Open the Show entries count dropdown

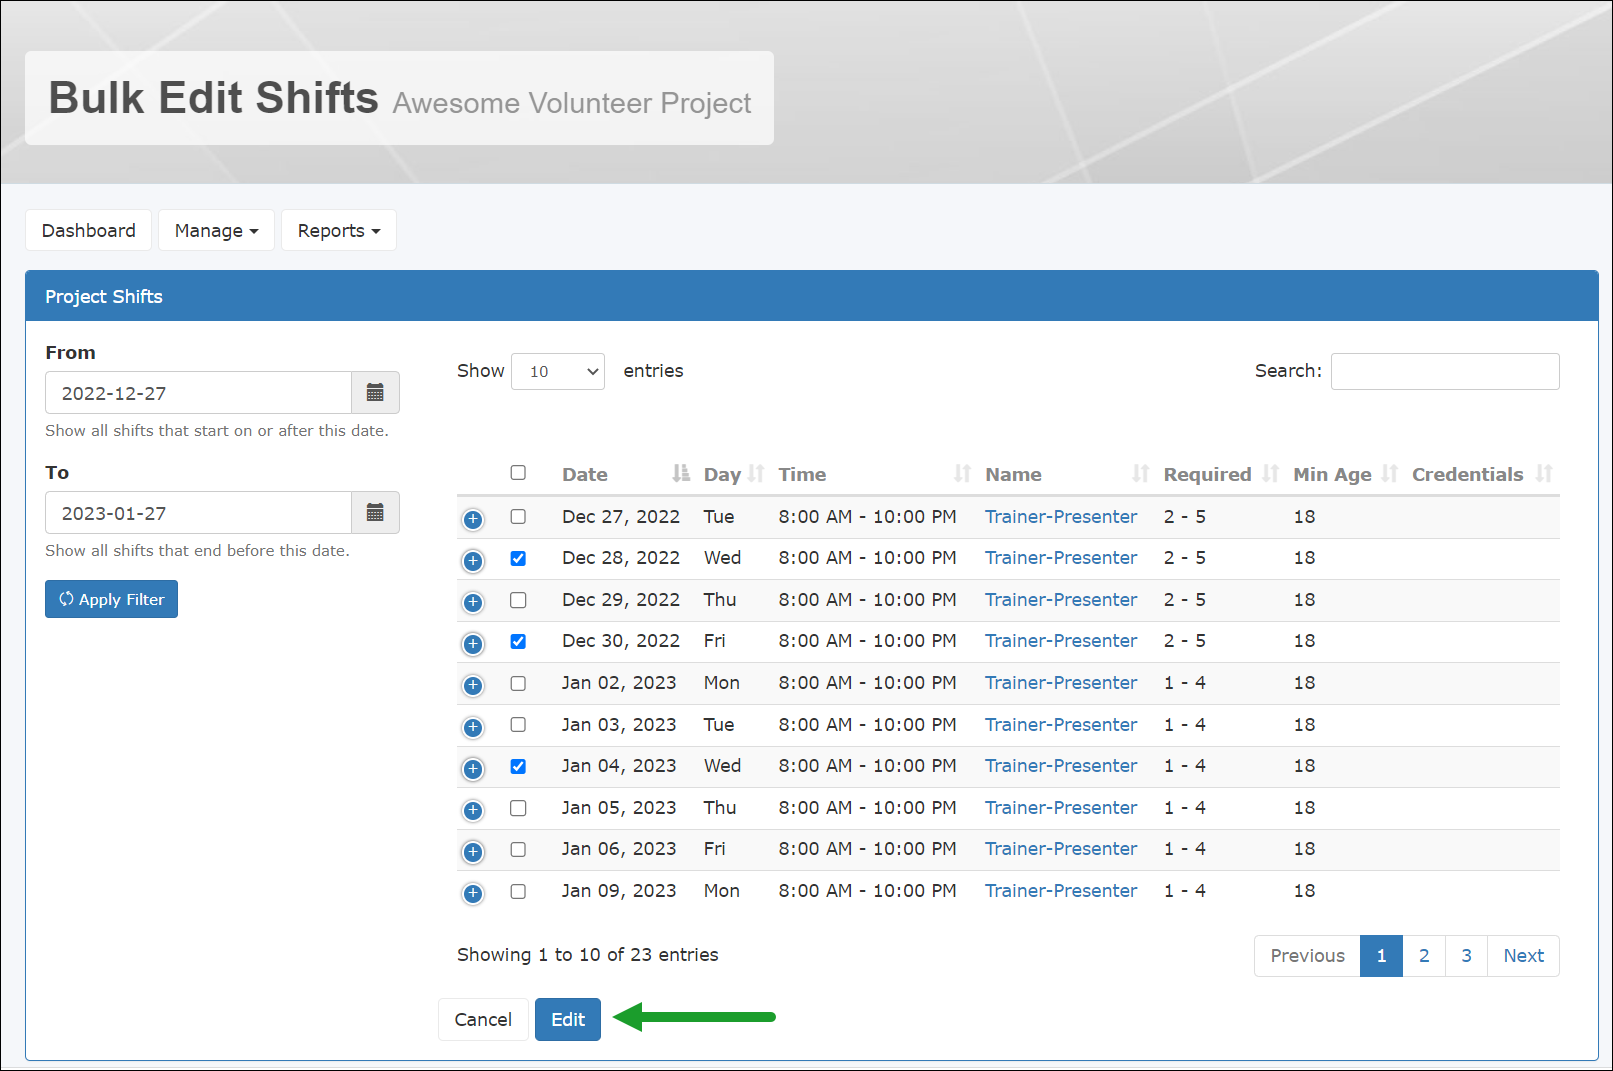click(558, 371)
